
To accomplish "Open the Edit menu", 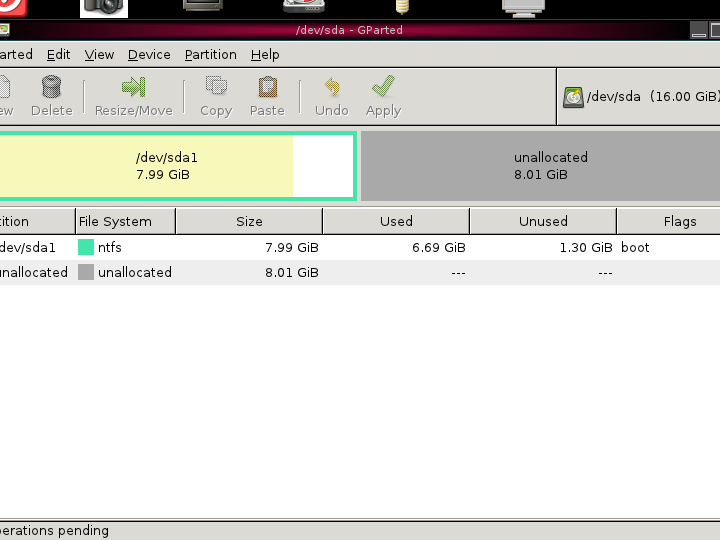I will (x=58, y=55).
